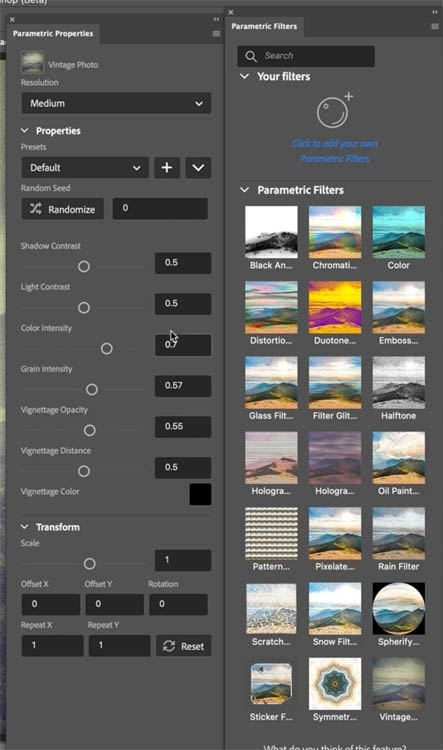Select the Distortion filter thumbnail
Image resolution: width=443 pixels, height=750 pixels.
[271, 307]
